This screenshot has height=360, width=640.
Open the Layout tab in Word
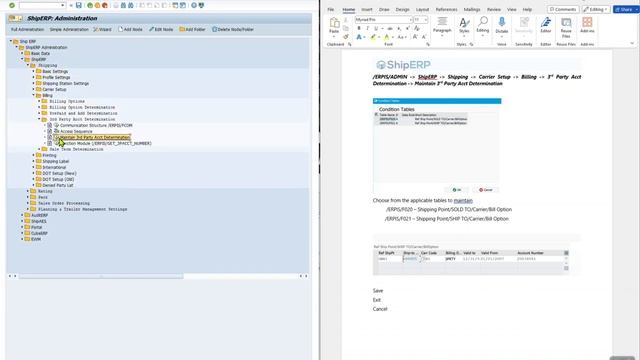(x=422, y=9)
